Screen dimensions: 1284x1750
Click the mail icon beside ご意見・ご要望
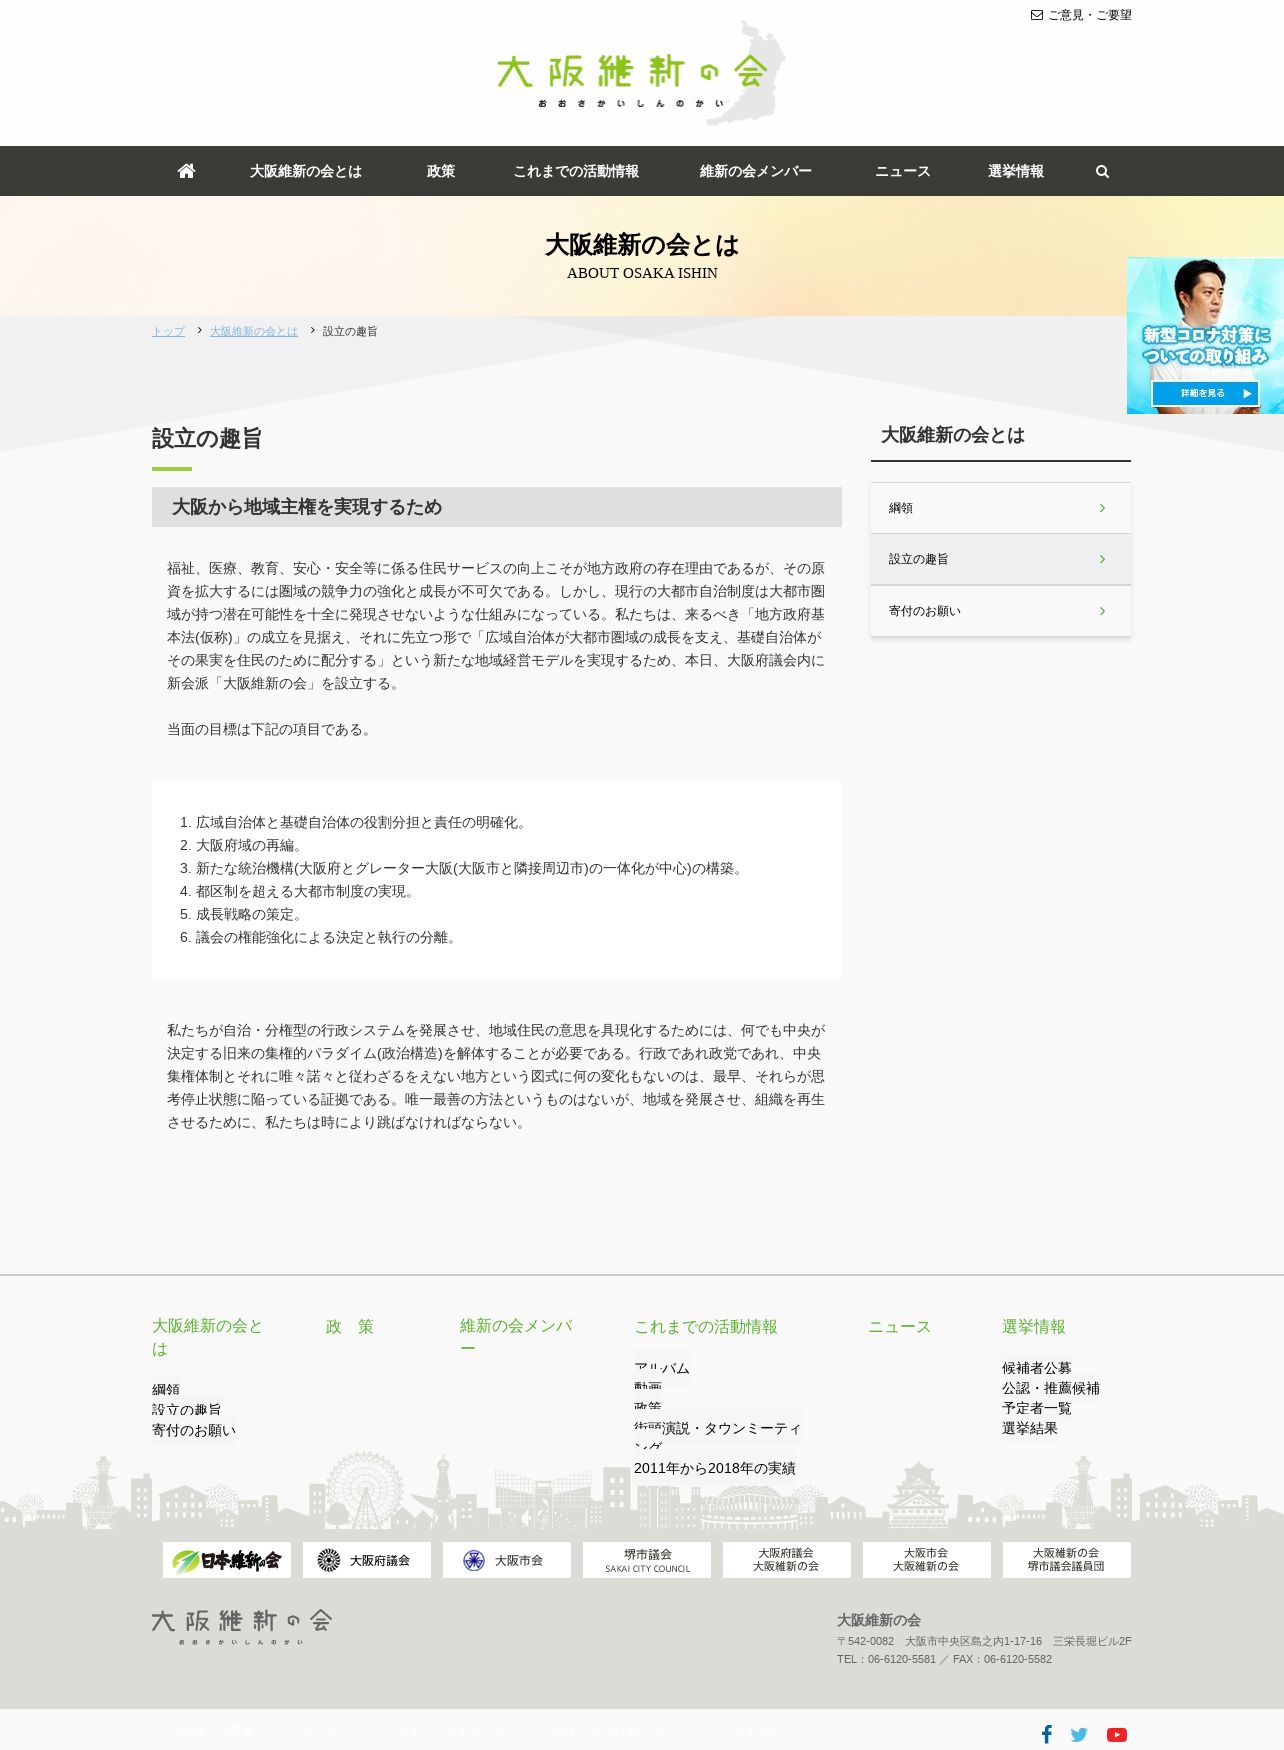(1037, 15)
